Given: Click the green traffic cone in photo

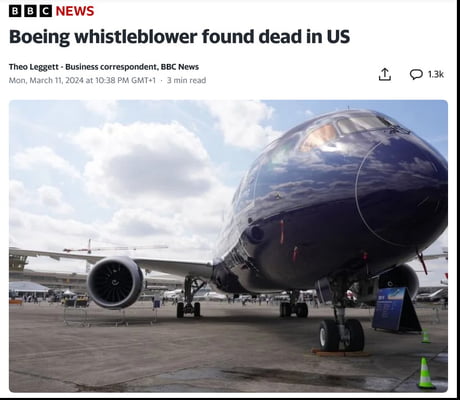Looking at the screenshot, I should point(426,373).
